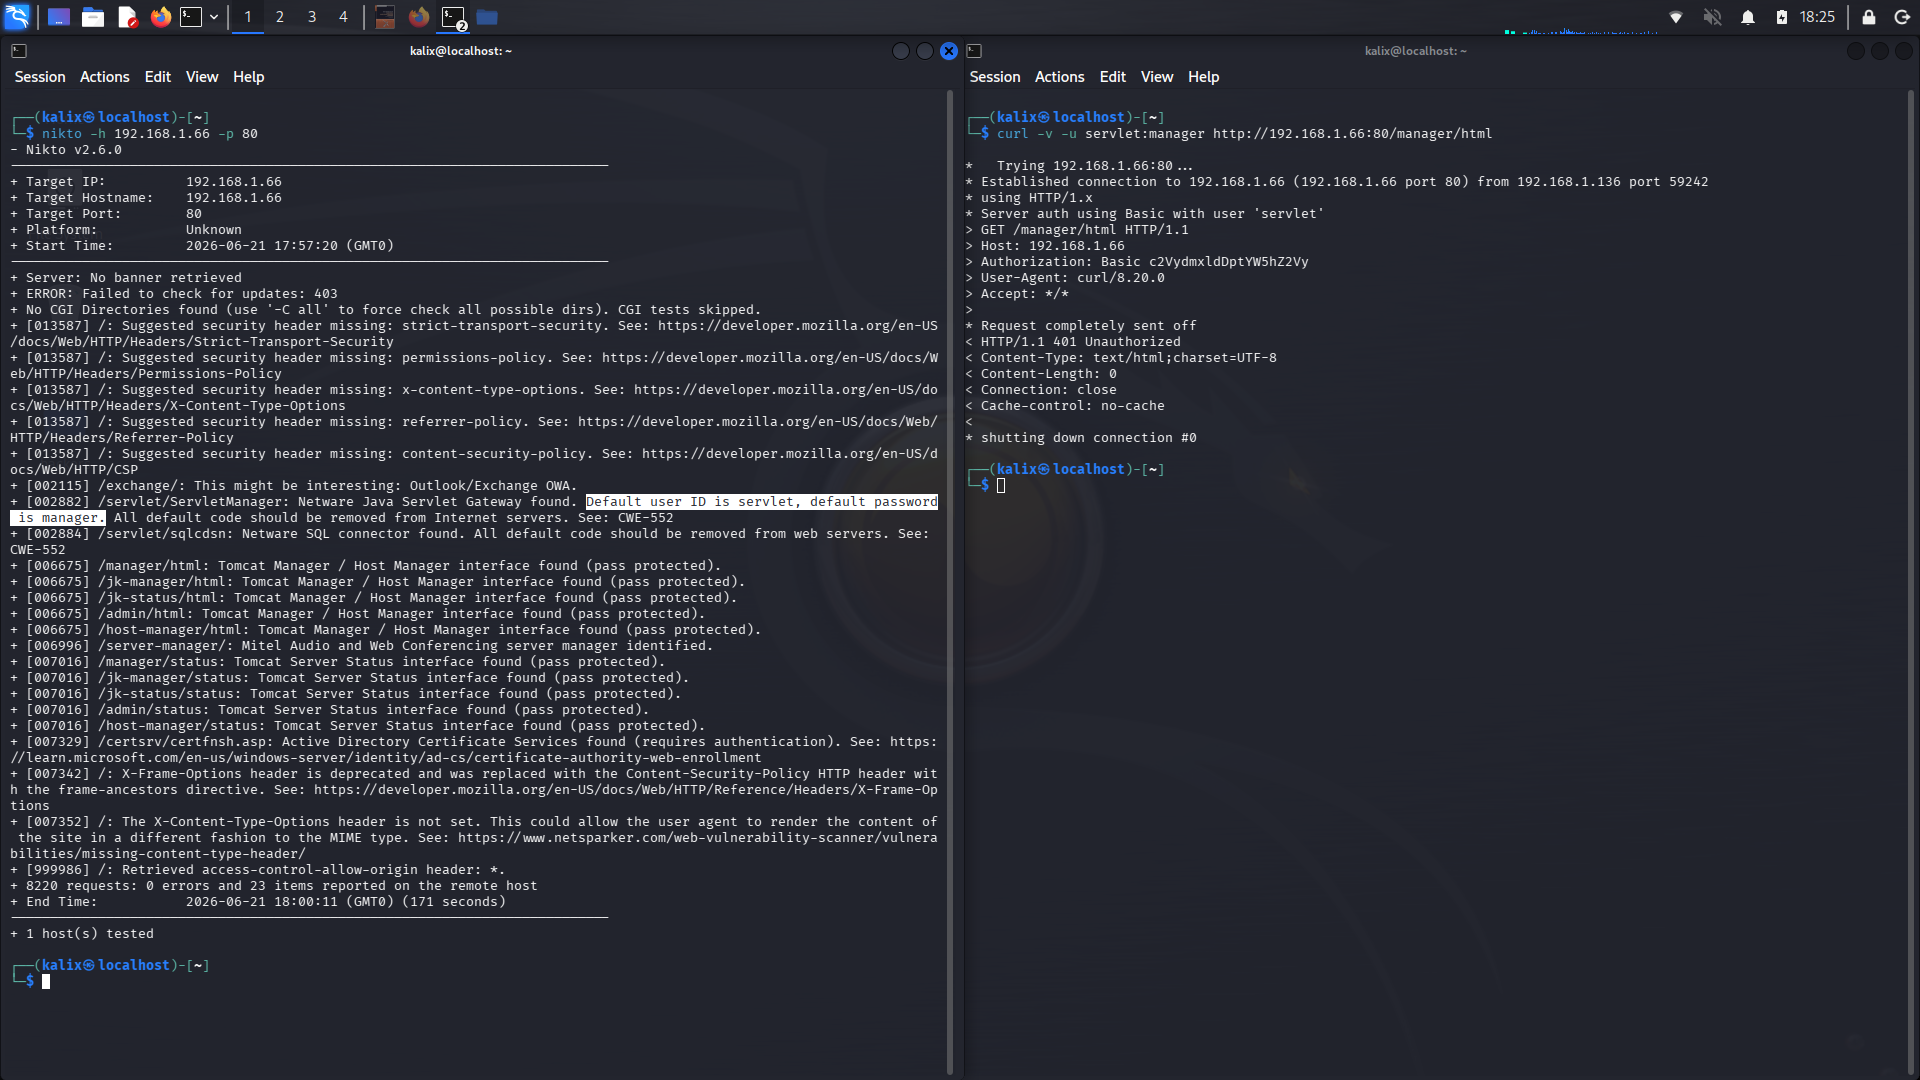Open the log out session icon
Screen dimensions: 1920x1080
point(1902,17)
